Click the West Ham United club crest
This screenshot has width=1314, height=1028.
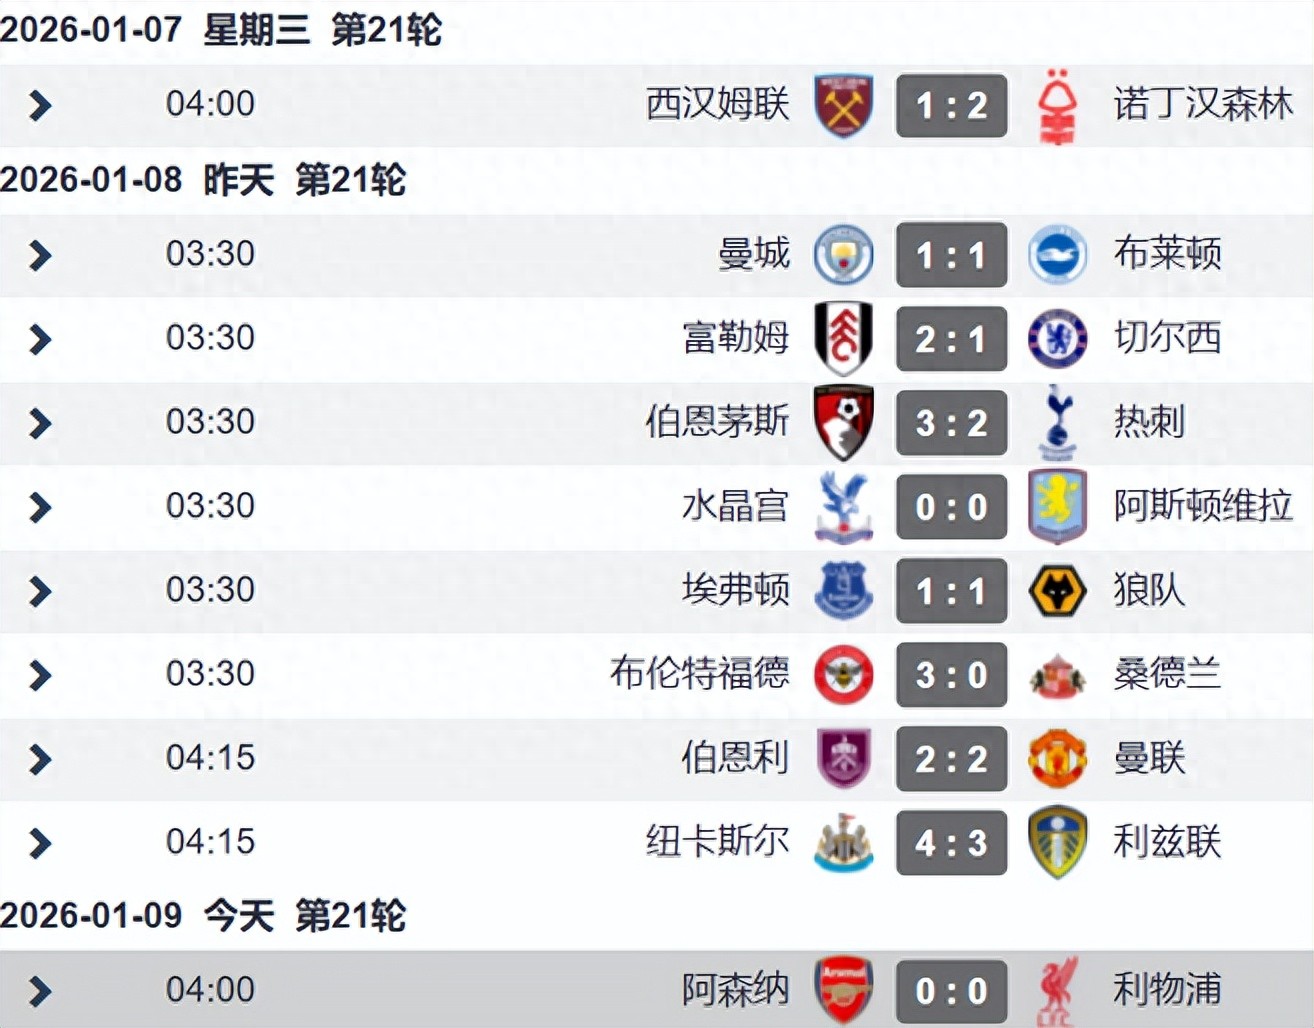pyautogui.click(x=845, y=105)
